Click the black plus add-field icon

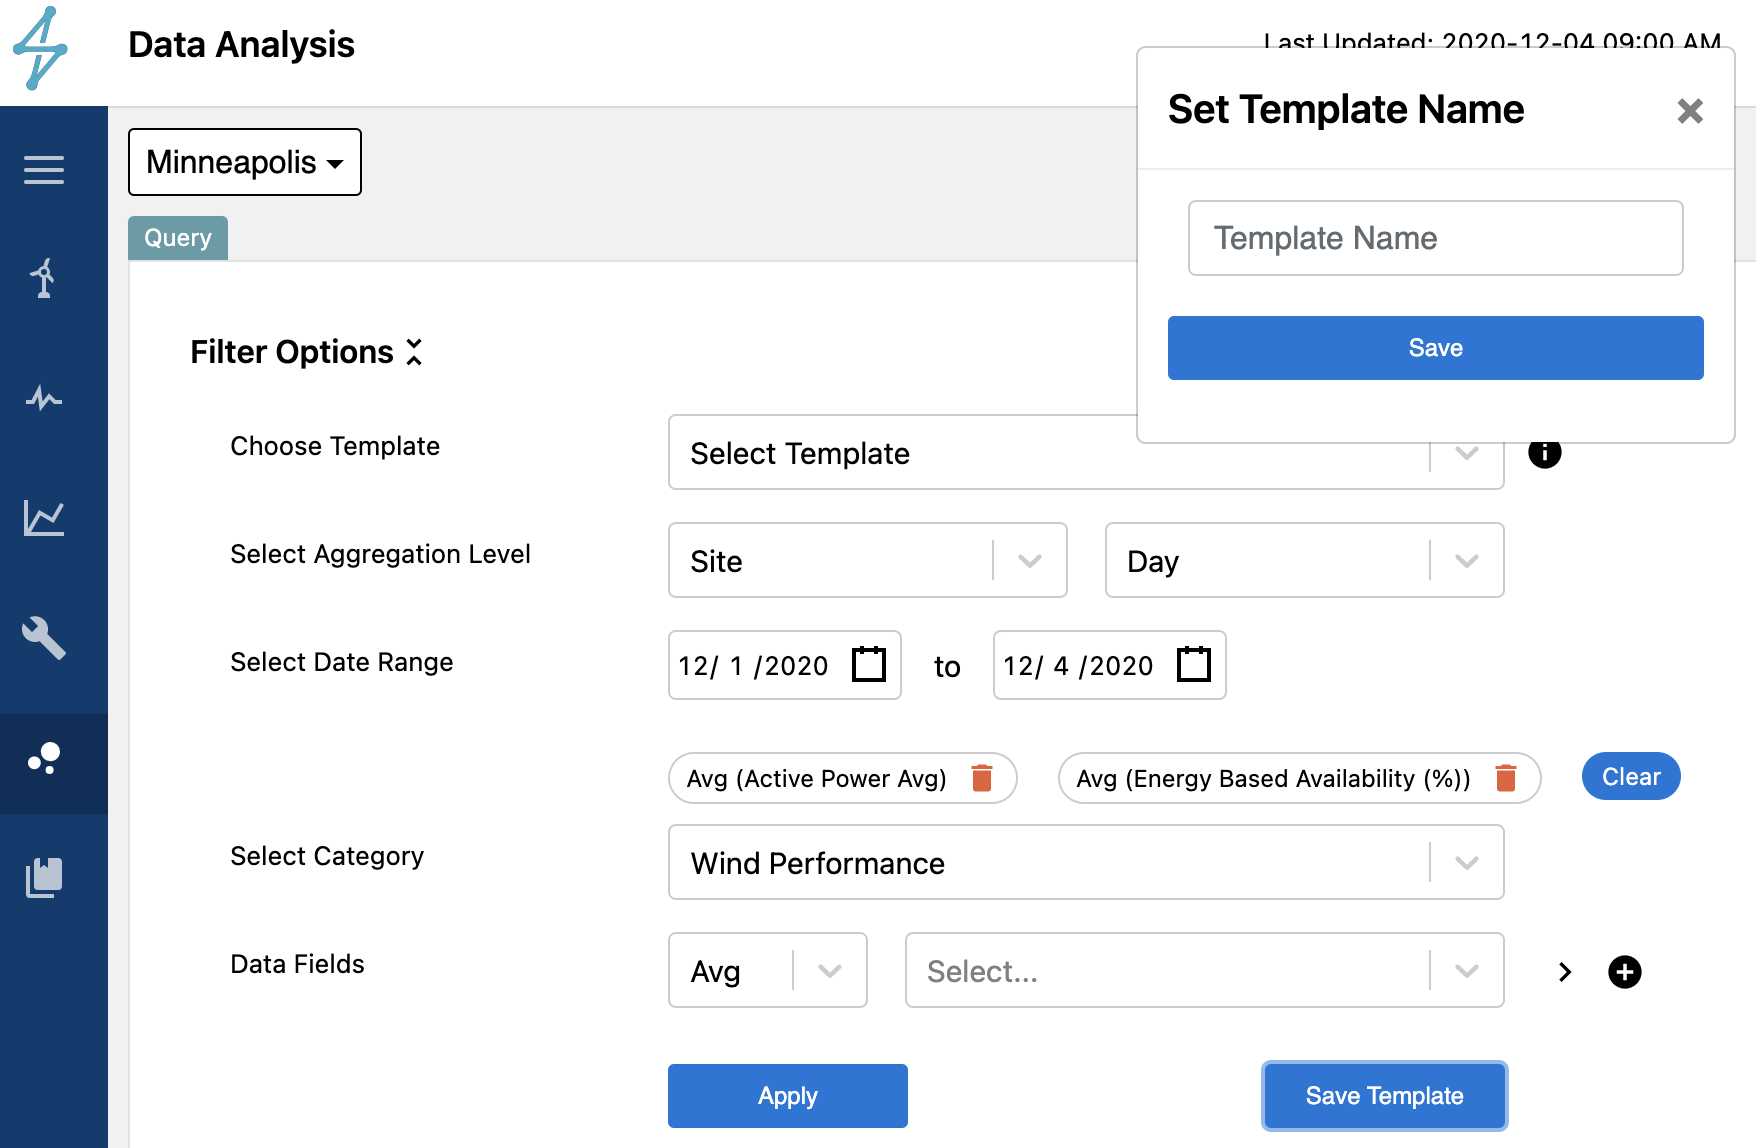click(1624, 971)
